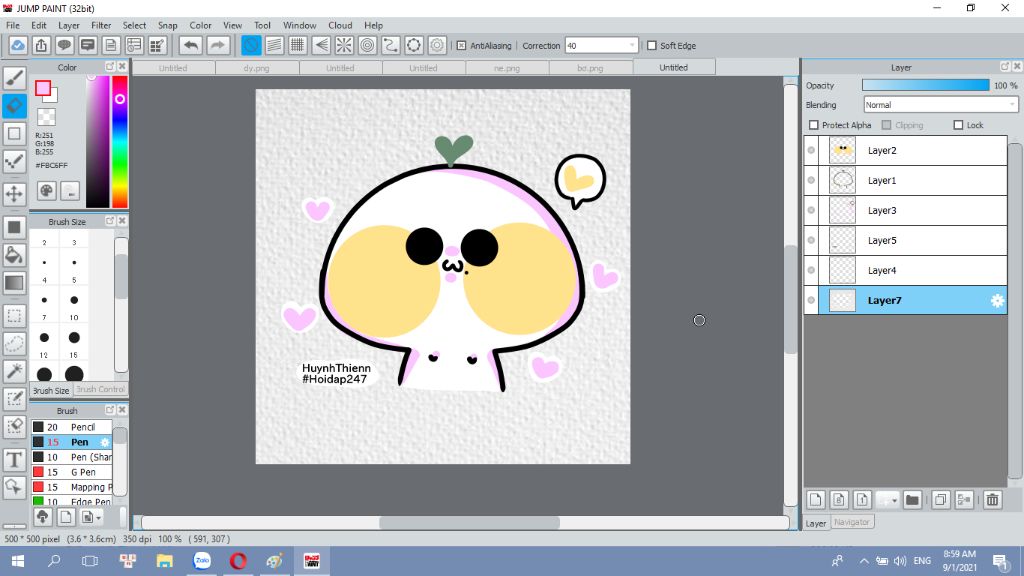Select the Eraser tool in left toolbar
This screenshot has height=576, width=1024.
(x=14, y=105)
